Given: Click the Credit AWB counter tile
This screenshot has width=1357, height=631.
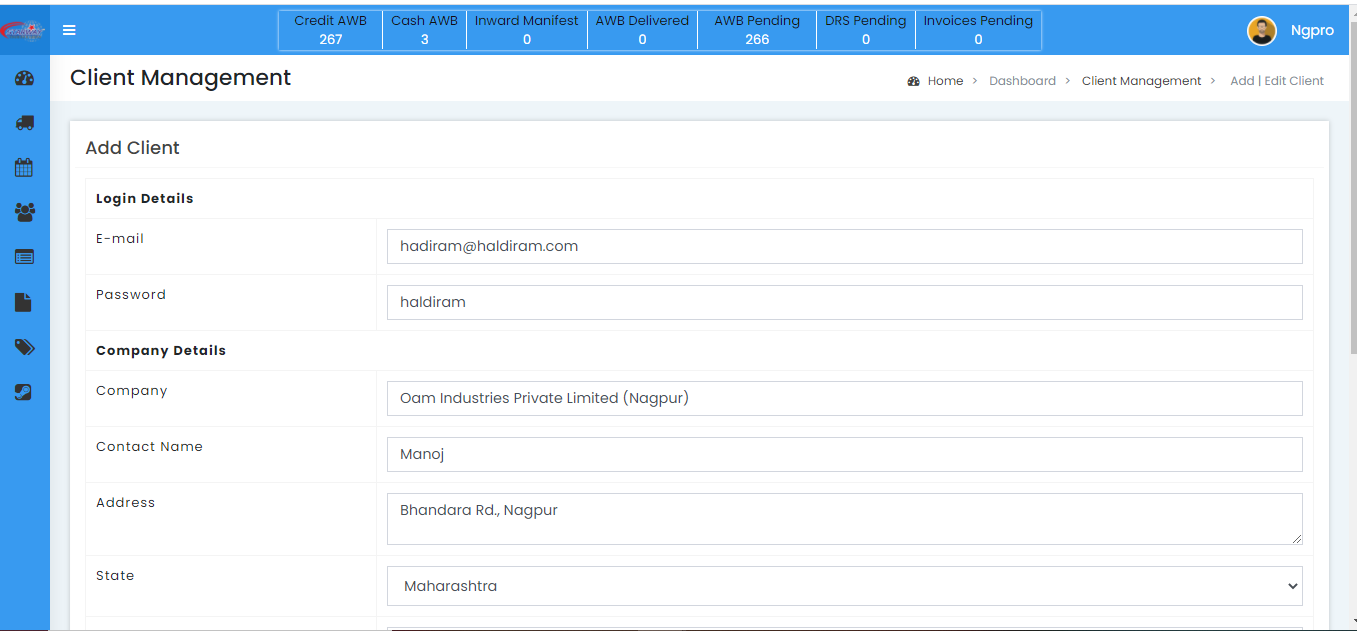Looking at the screenshot, I should (x=330, y=30).
